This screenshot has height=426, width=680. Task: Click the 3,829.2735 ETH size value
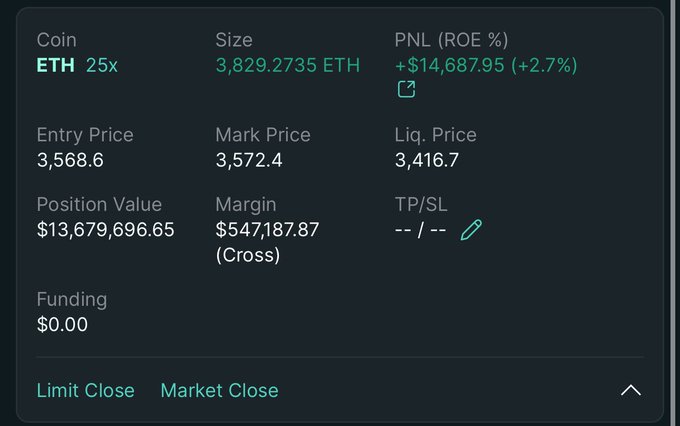tap(287, 65)
